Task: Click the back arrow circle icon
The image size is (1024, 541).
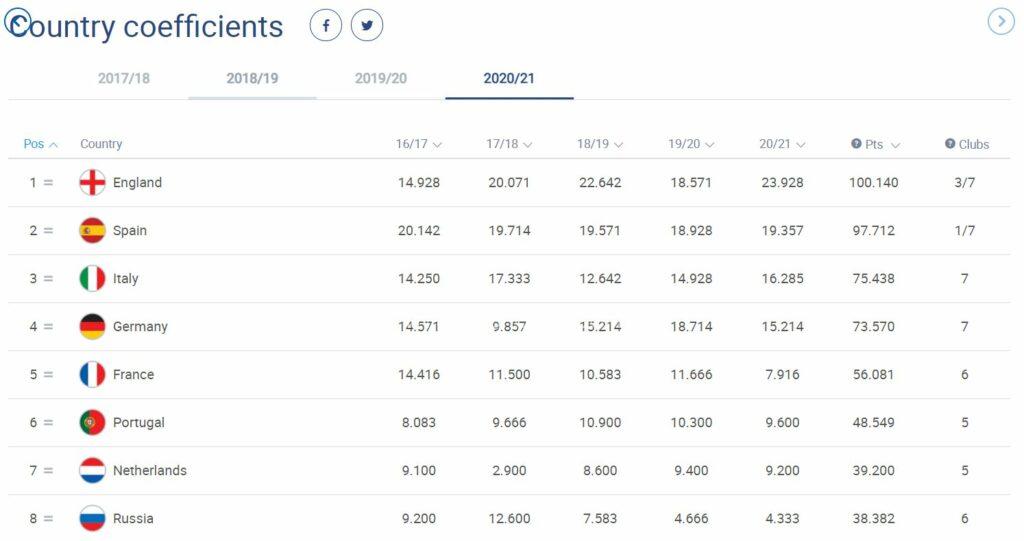Action: click(18, 21)
